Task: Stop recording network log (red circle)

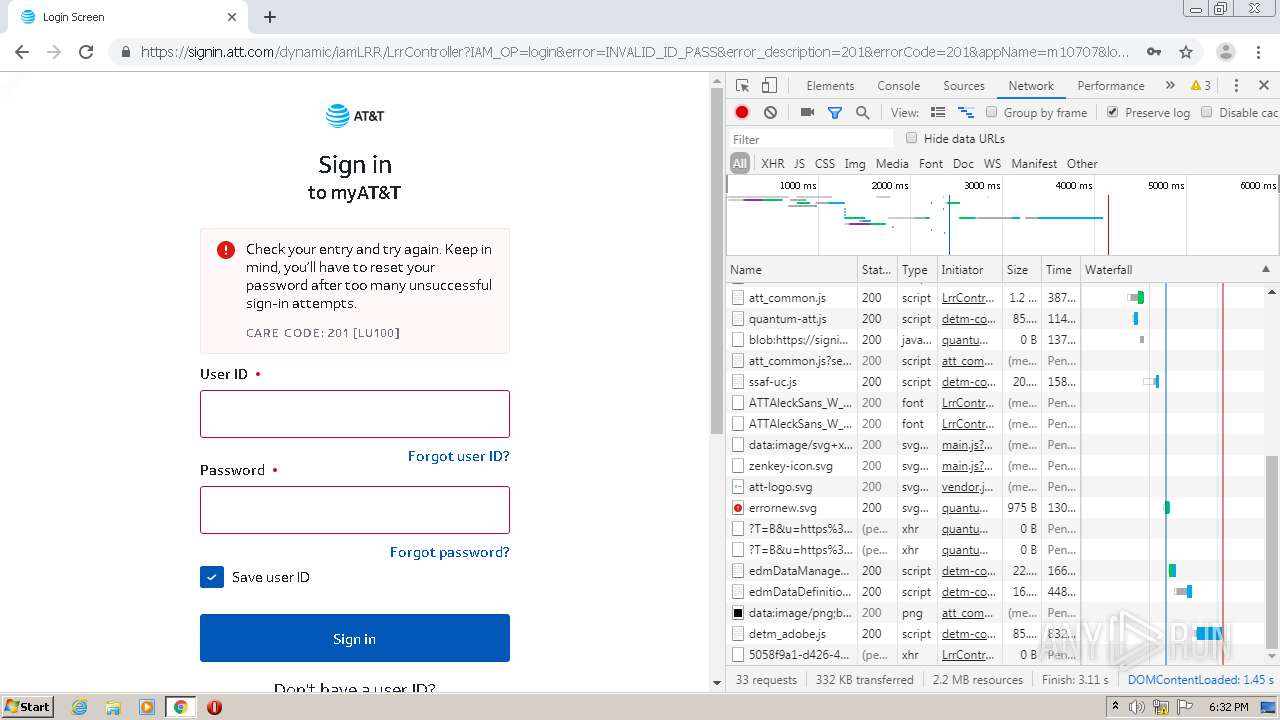Action: [742, 113]
